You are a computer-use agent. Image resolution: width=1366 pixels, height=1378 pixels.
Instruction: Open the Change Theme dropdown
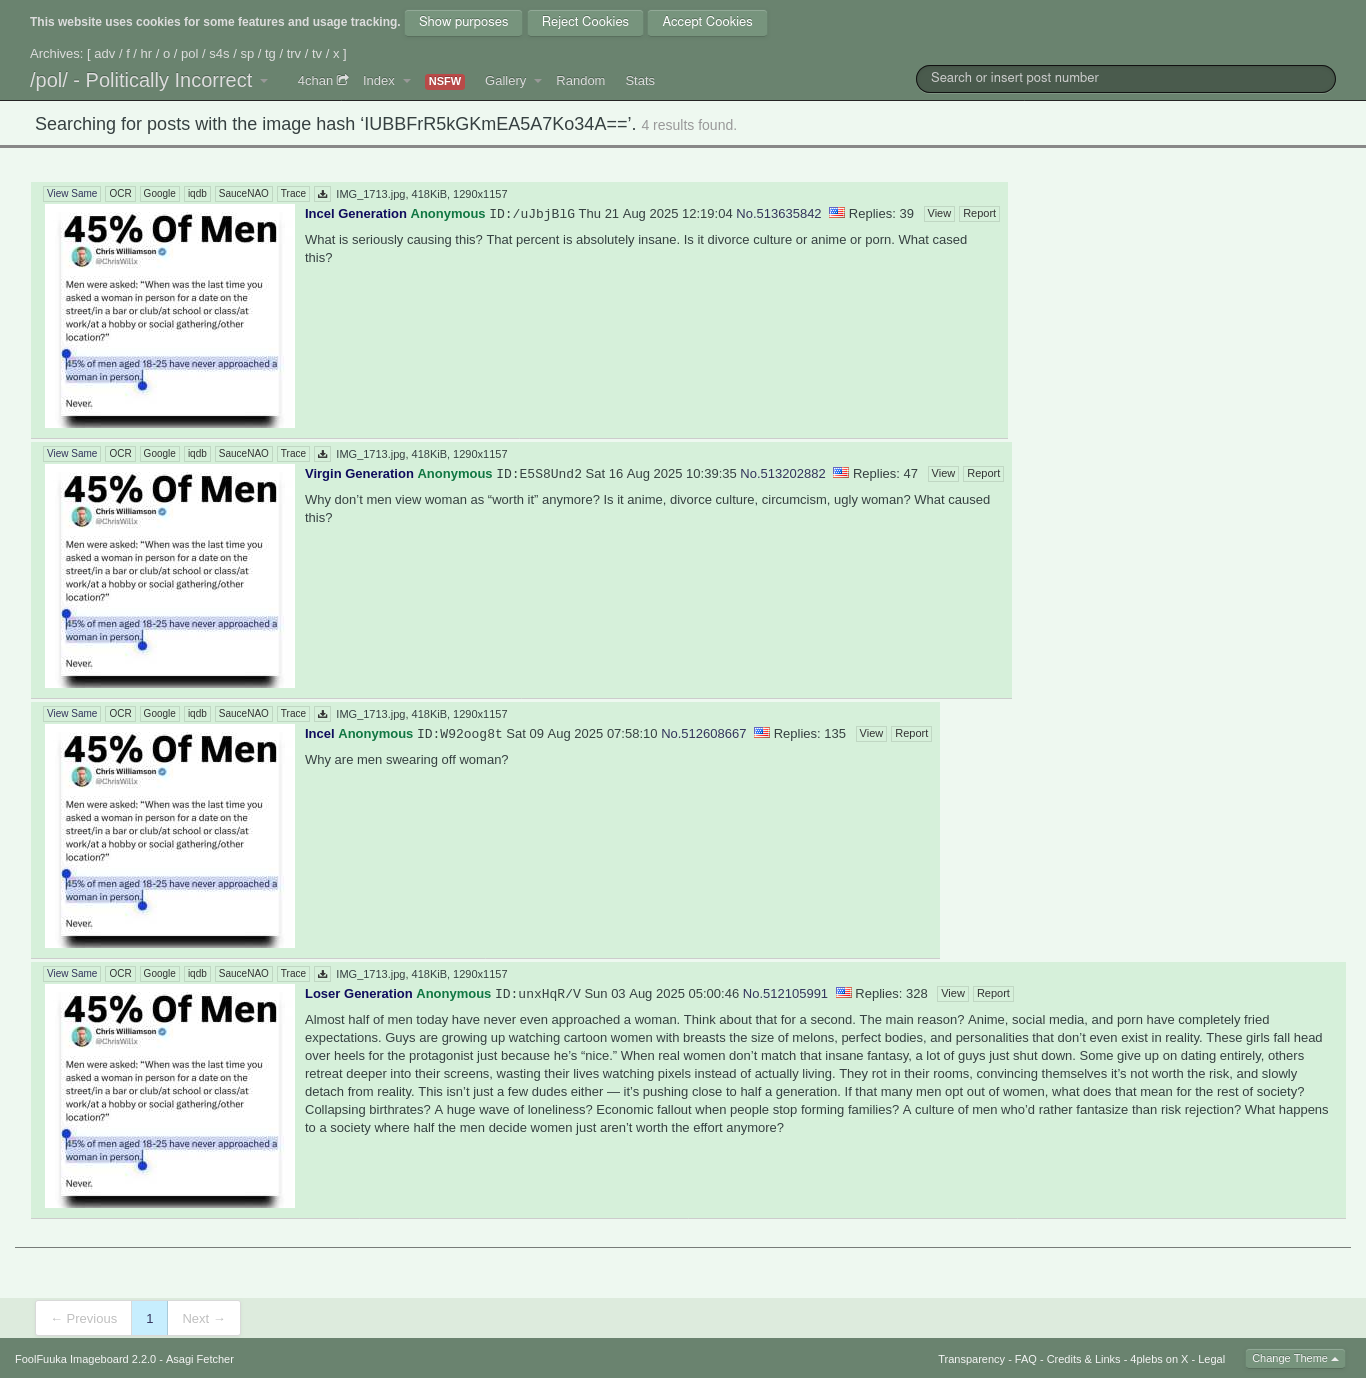pyautogui.click(x=1295, y=1358)
